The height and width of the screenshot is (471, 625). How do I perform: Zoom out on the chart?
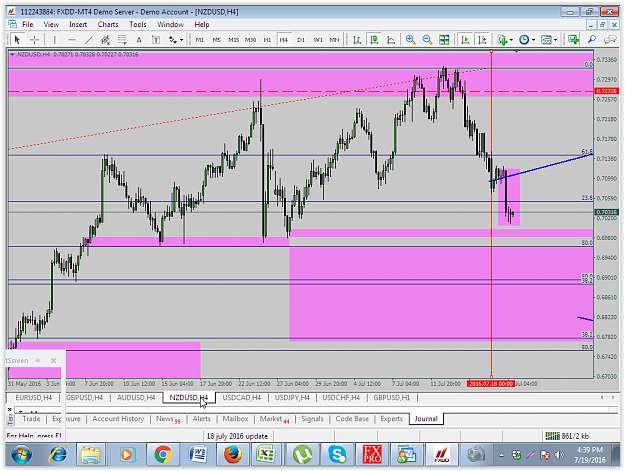pyautogui.click(x=427, y=39)
